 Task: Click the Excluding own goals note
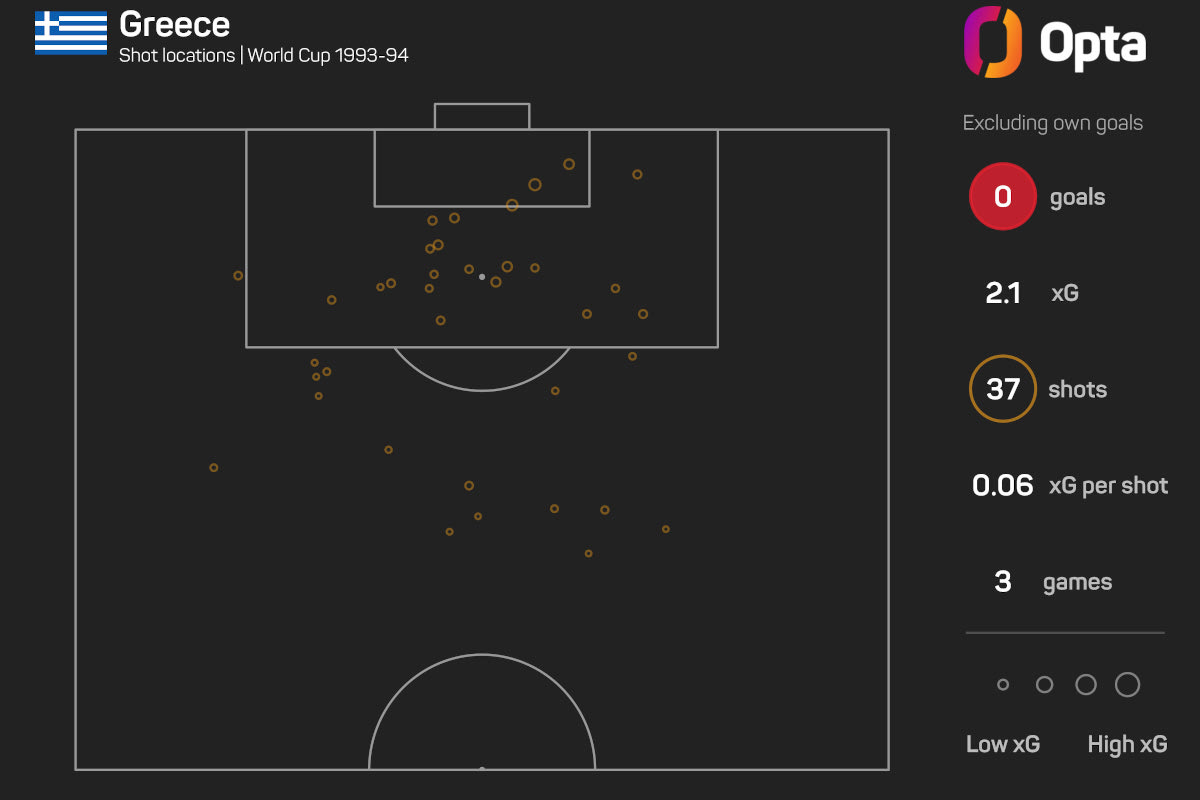(1052, 123)
